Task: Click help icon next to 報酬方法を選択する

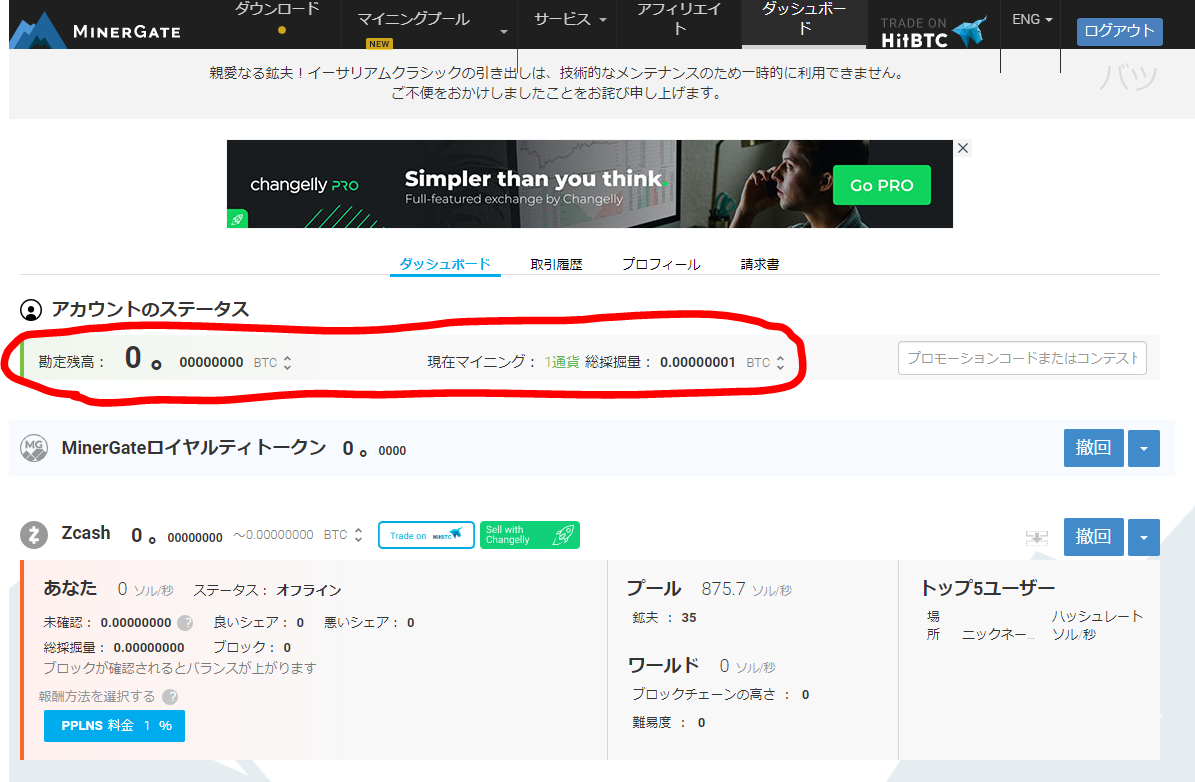Action: [171, 697]
